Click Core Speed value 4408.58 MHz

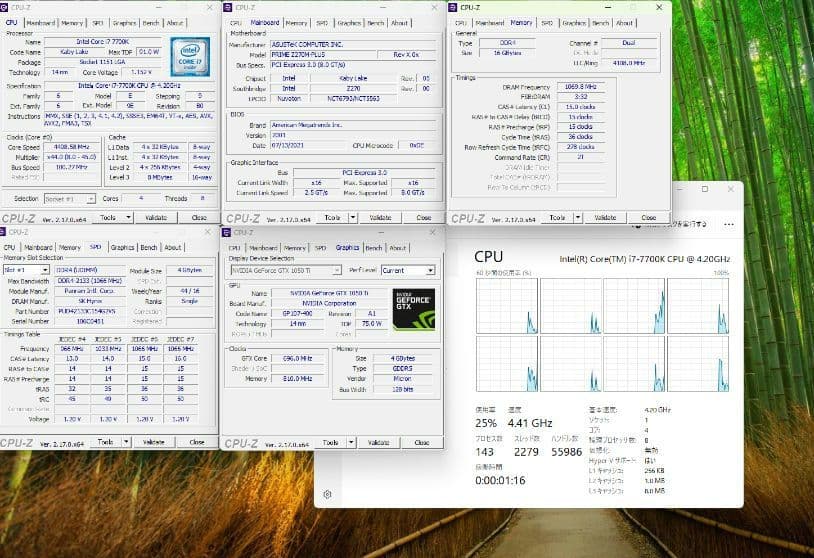[72, 147]
